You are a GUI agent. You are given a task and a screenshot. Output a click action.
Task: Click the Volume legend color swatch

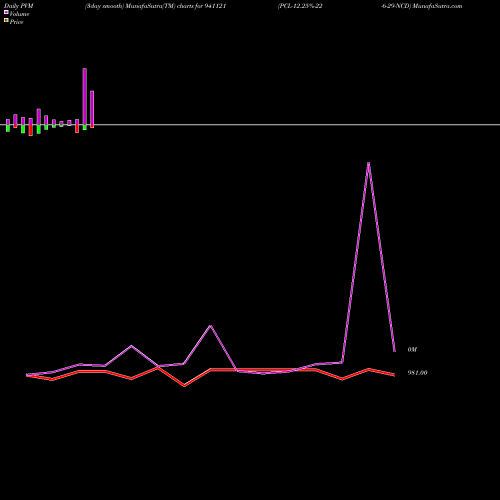pos(6,12)
